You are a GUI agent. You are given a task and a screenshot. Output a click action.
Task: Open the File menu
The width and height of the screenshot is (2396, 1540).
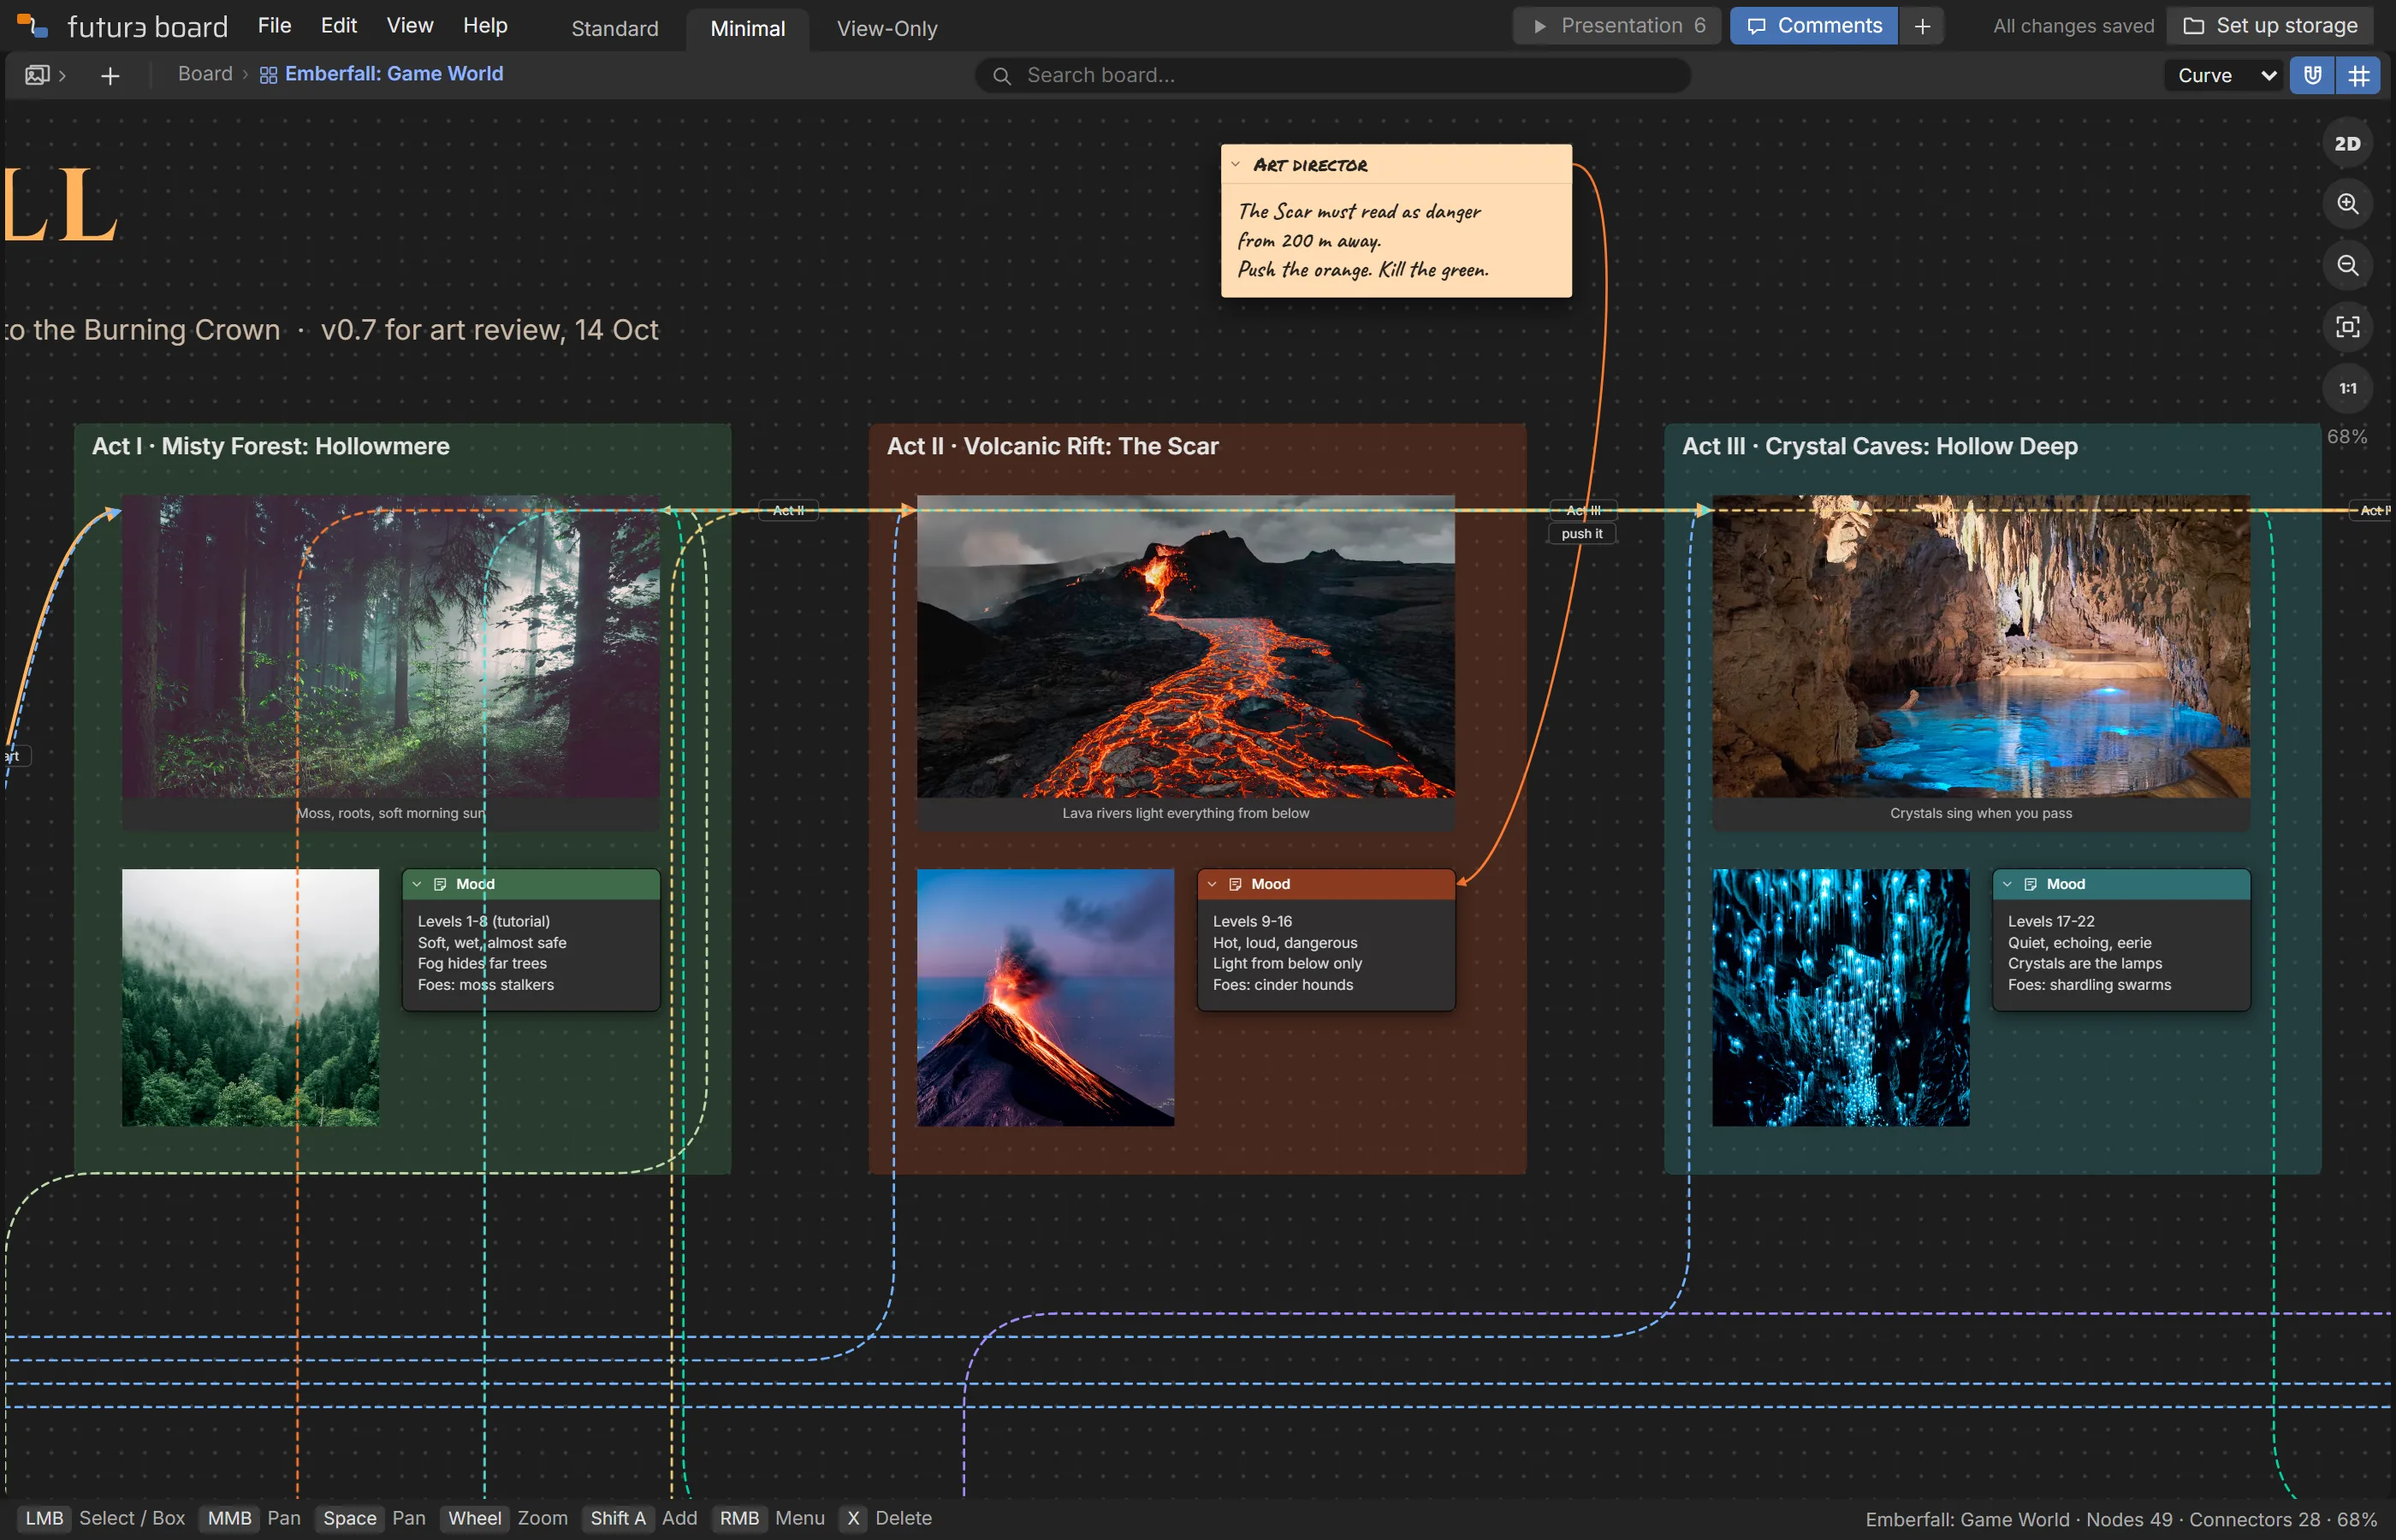[x=274, y=26]
